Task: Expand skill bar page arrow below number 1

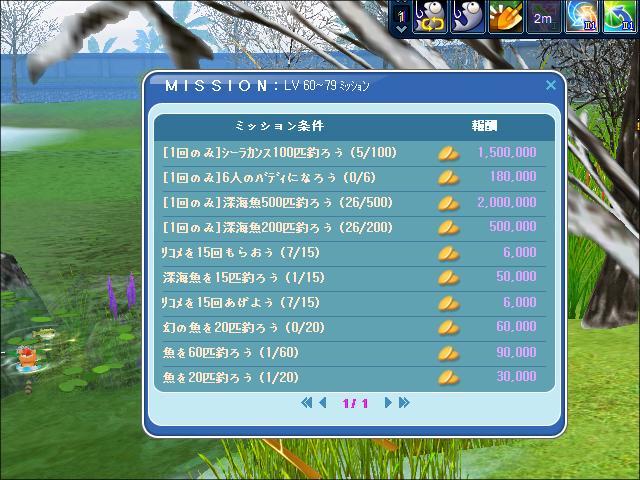Action: 402,29
